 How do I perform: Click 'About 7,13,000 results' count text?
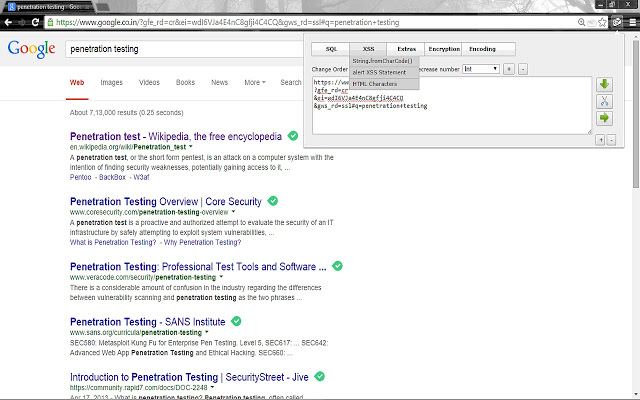point(127,113)
